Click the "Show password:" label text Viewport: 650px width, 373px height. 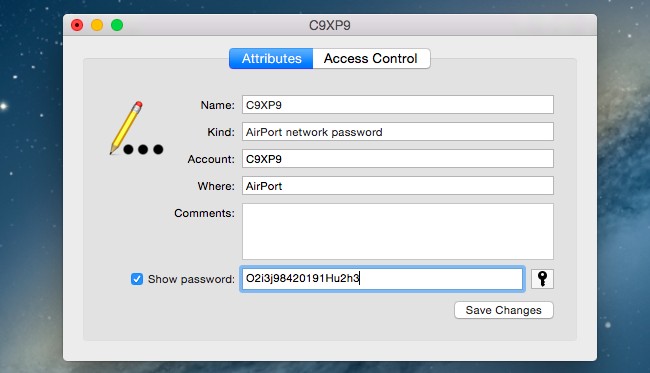coord(191,279)
